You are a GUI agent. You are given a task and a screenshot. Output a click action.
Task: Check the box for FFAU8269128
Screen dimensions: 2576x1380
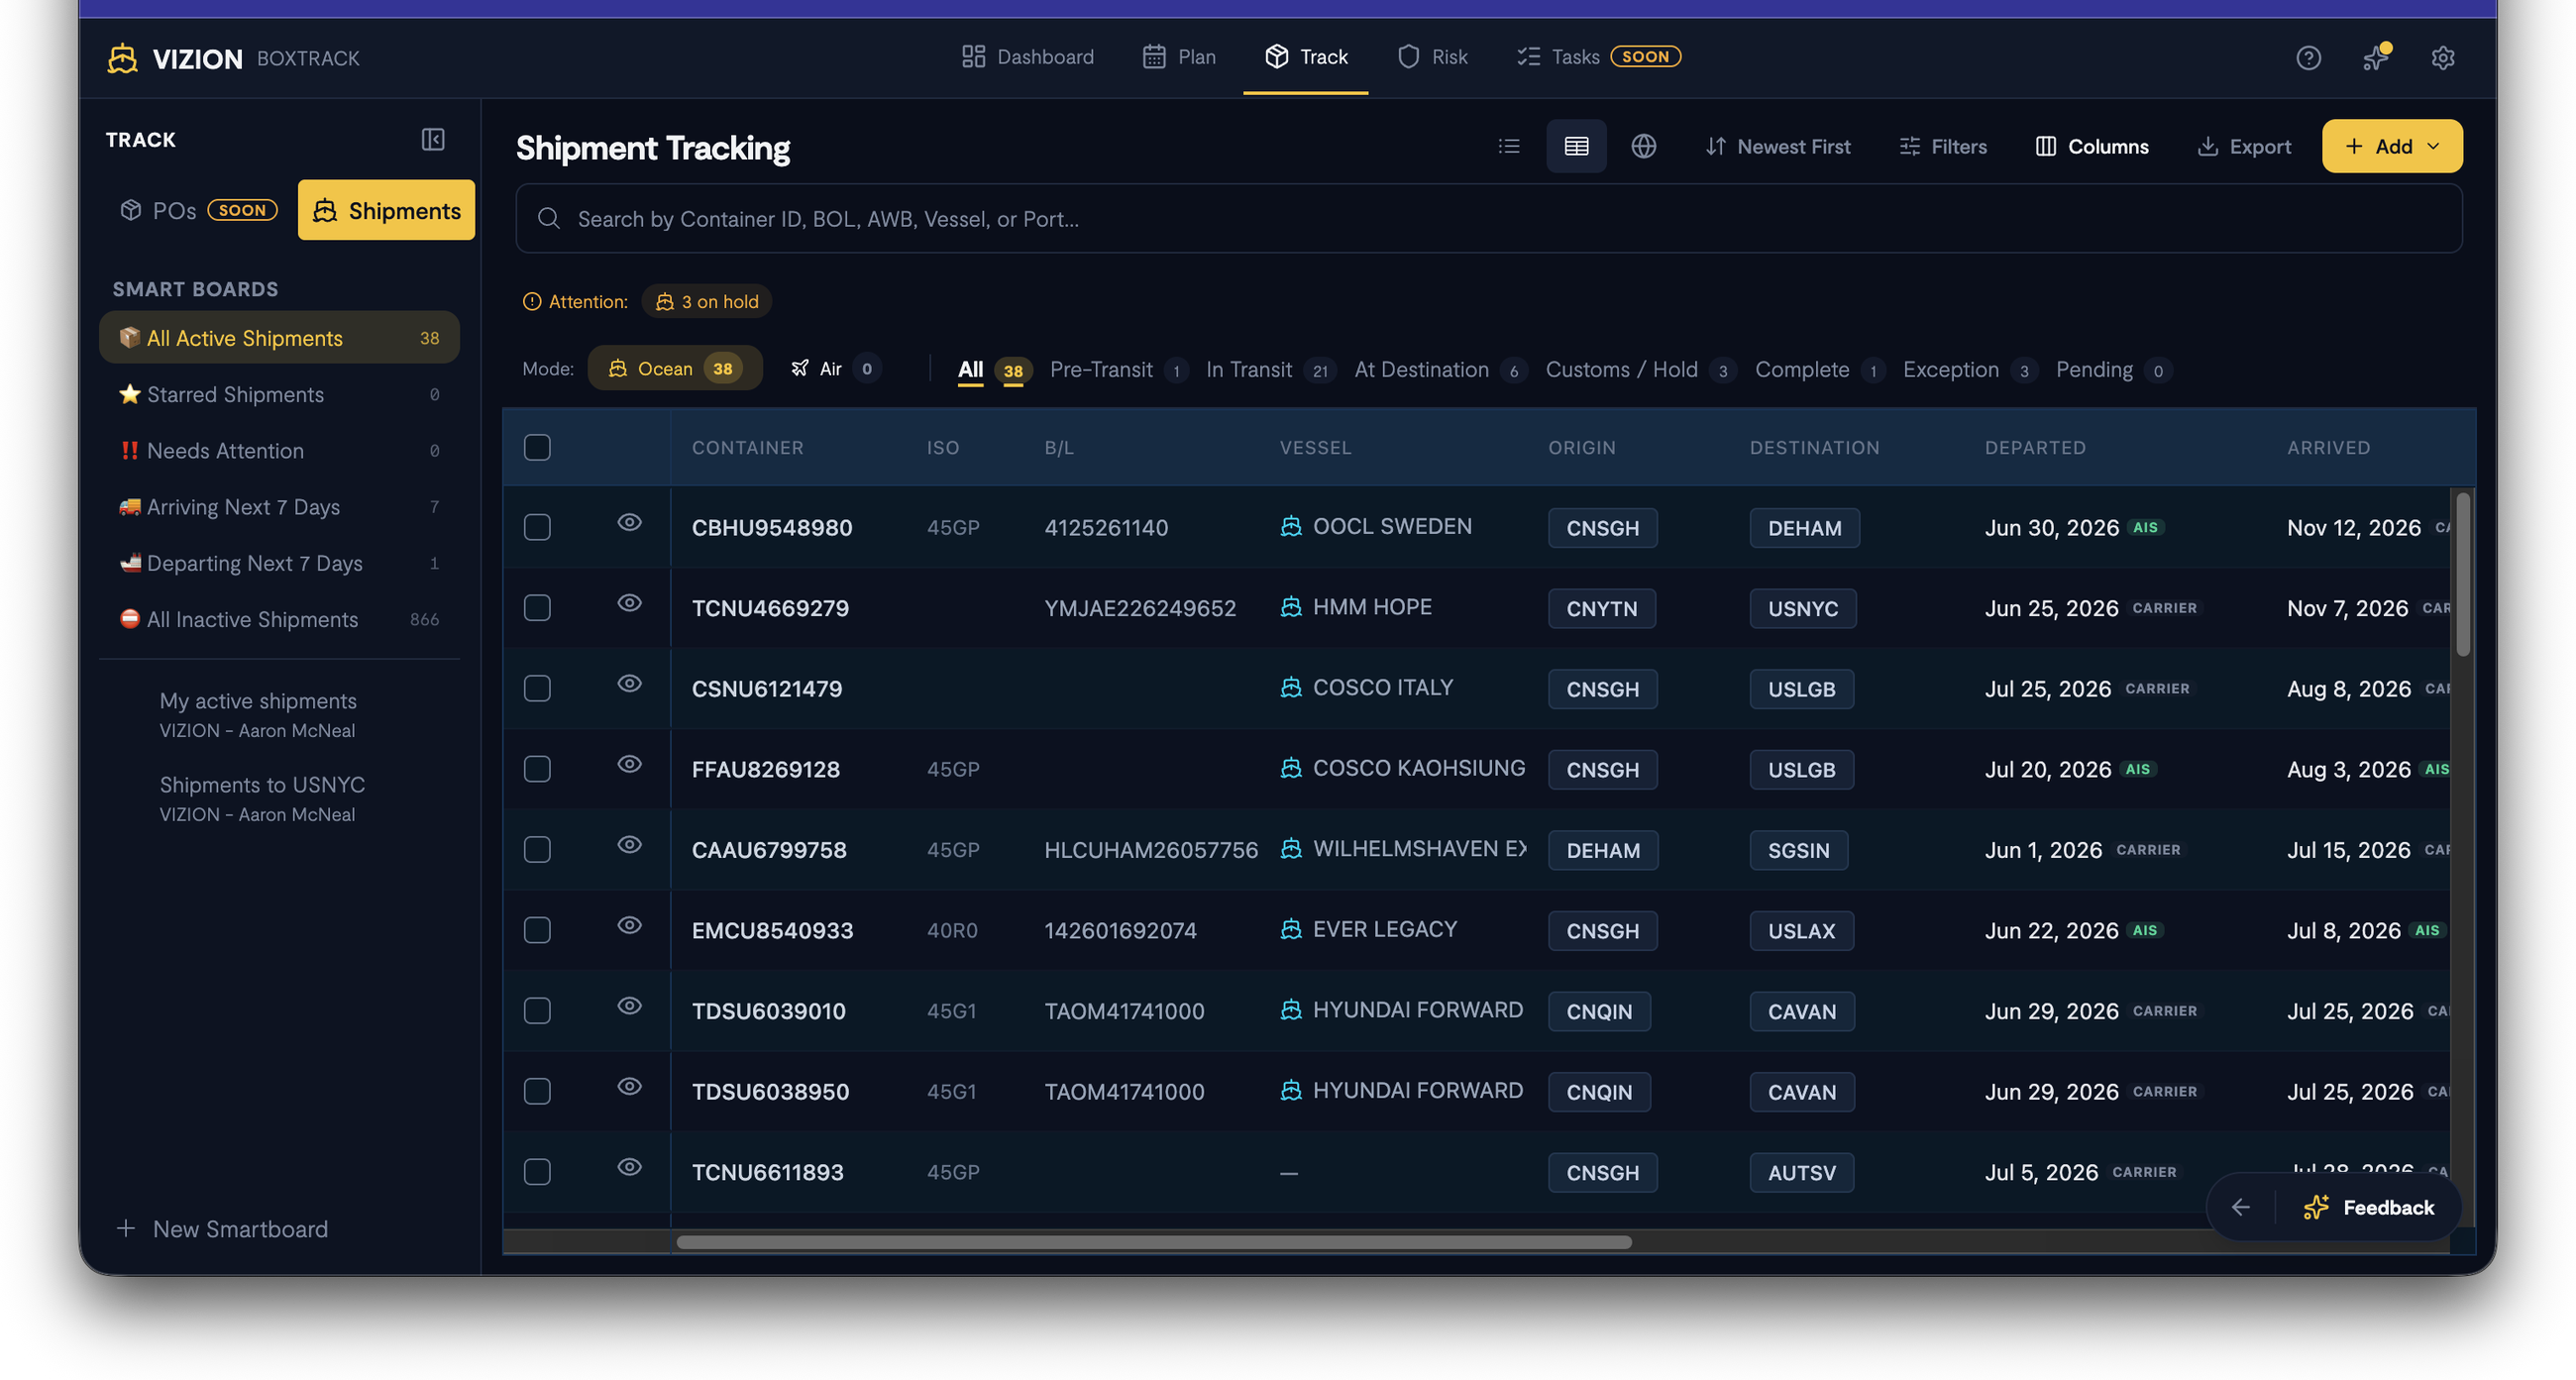coord(537,769)
